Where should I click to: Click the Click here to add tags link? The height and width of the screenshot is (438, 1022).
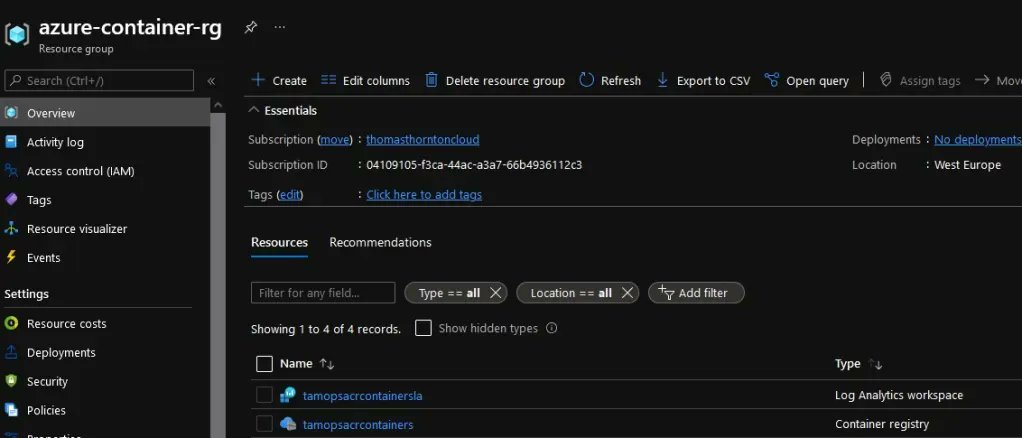coord(424,194)
